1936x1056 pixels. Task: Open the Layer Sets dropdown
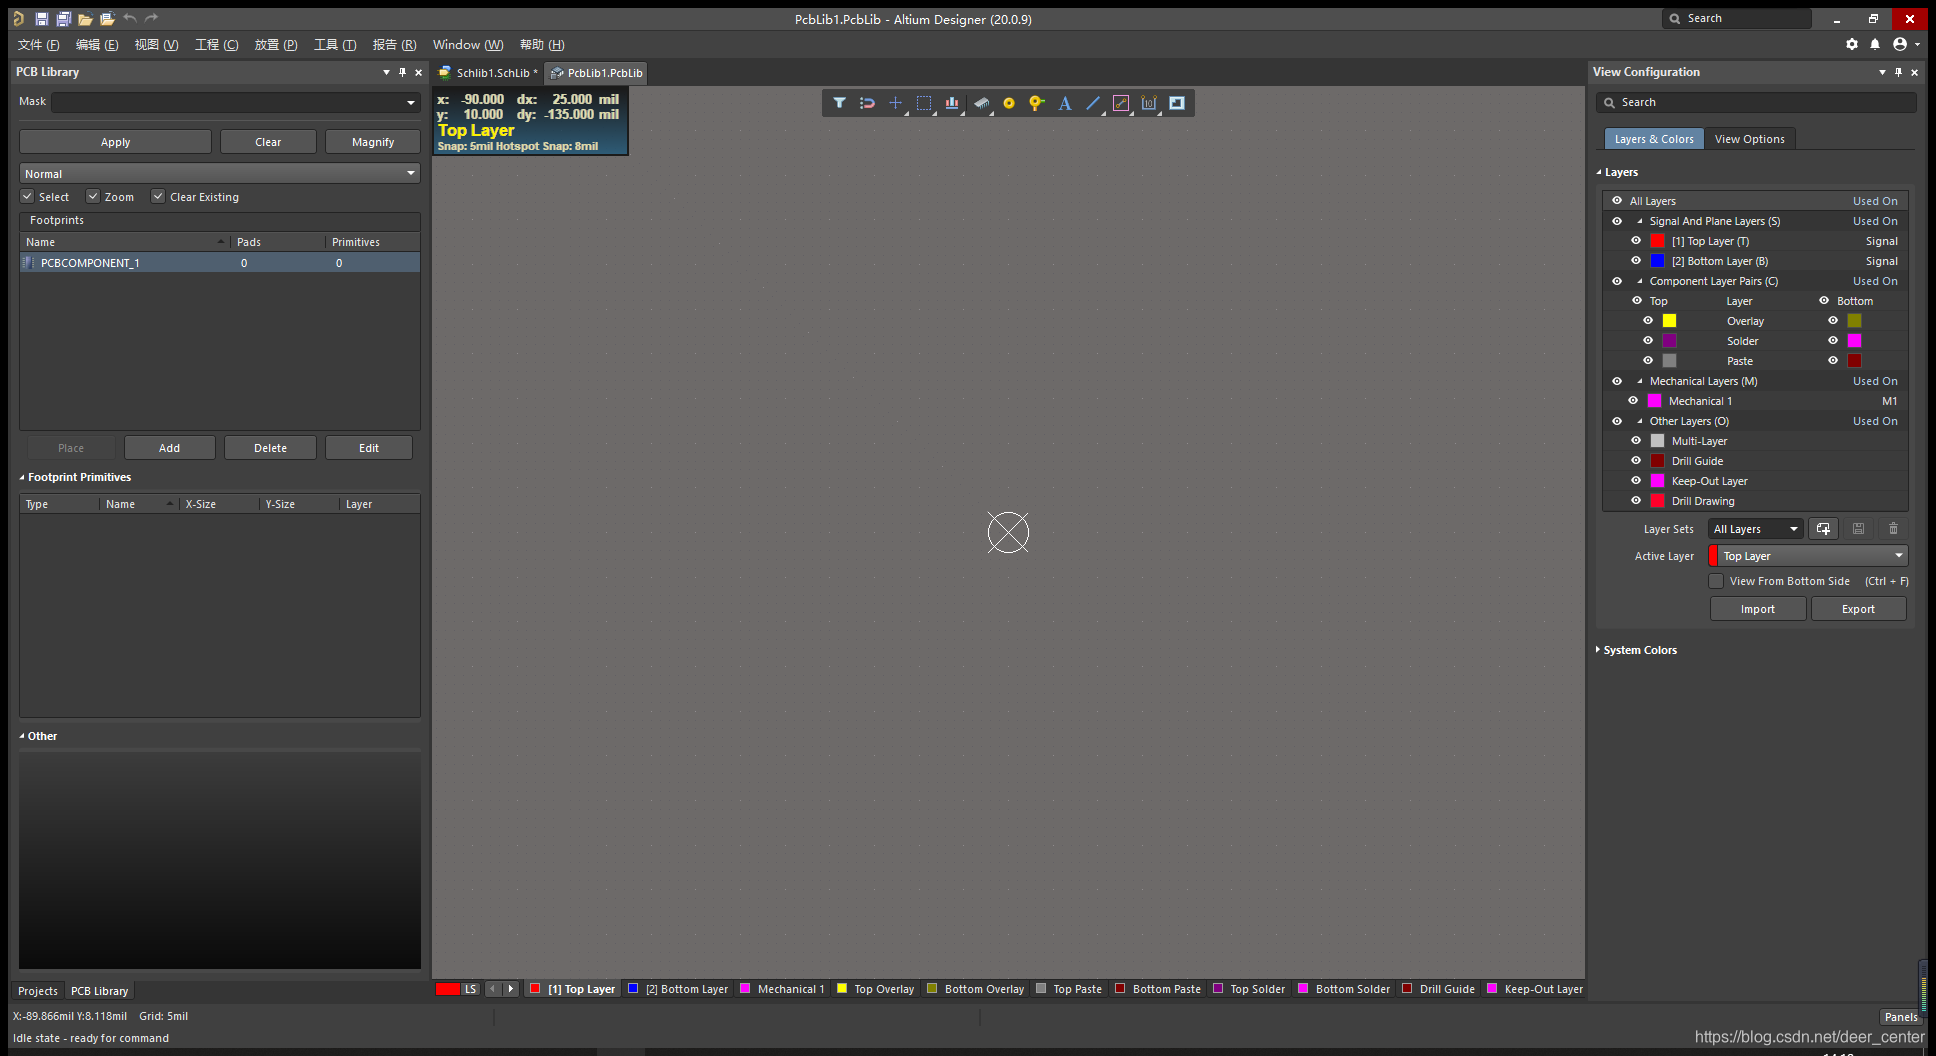(x=1755, y=529)
